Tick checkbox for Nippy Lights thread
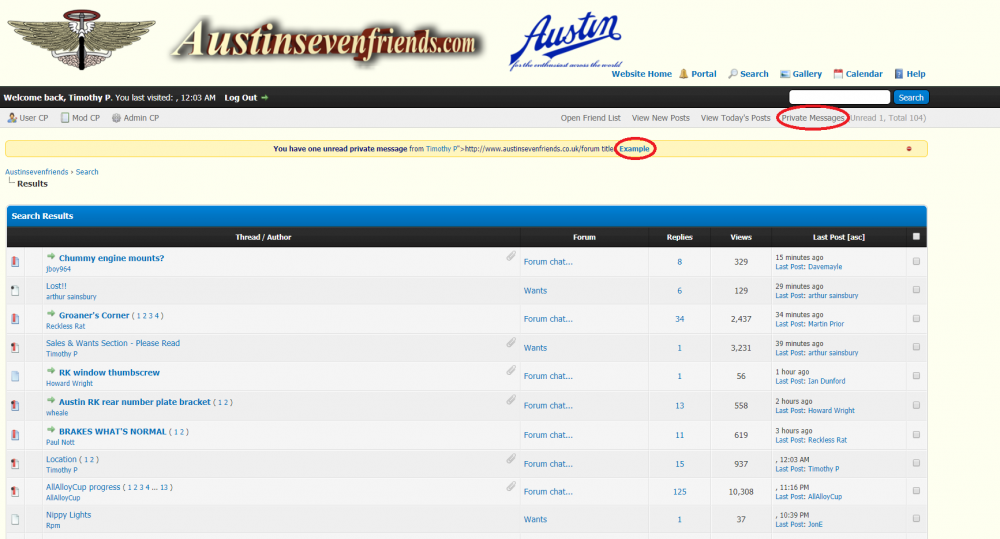 click(916, 519)
